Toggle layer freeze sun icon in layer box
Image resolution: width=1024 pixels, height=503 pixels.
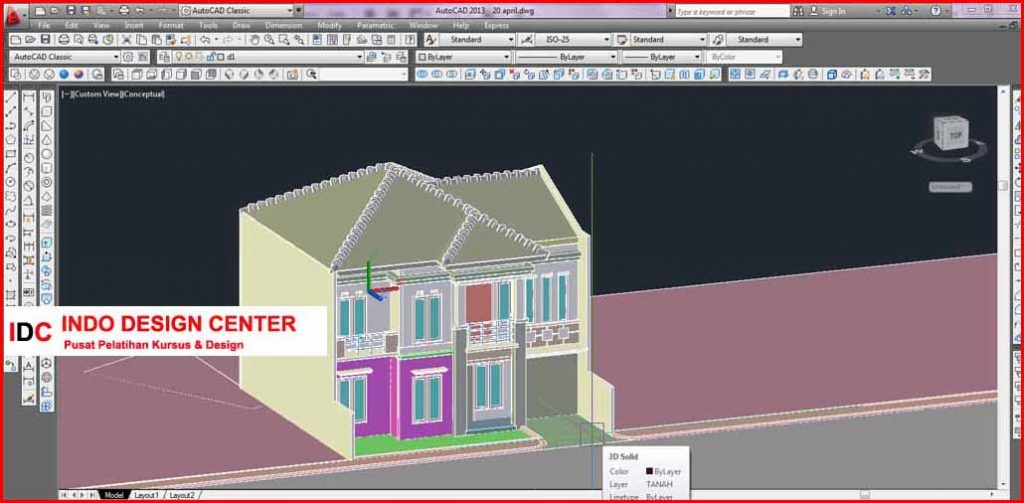[x=189, y=57]
